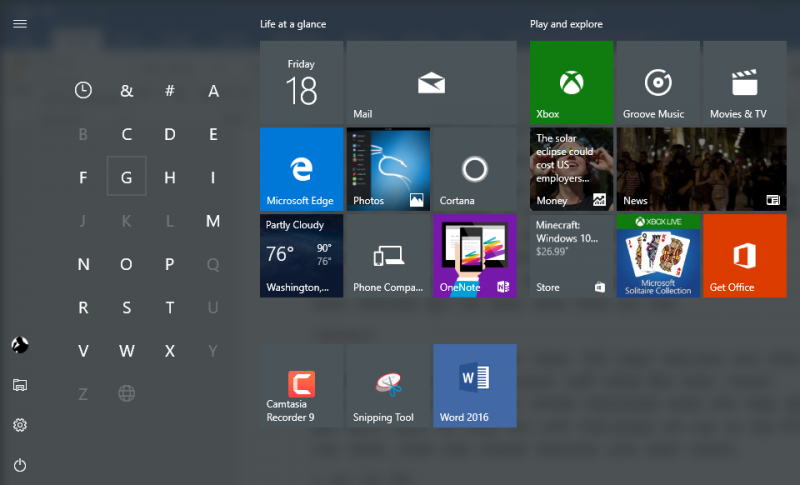Click the globe icon in letter grid
Screen dimensions: 800x485
tap(126, 393)
